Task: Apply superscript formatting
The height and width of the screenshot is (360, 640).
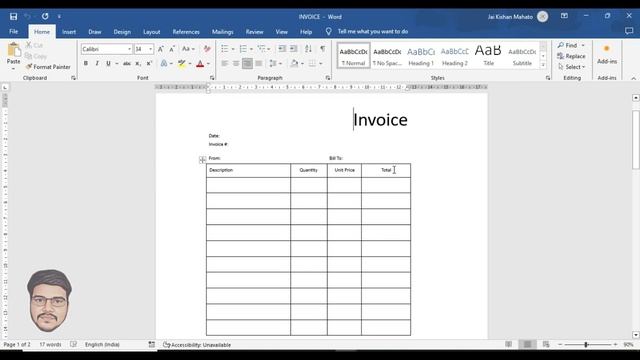Action: click(149, 63)
